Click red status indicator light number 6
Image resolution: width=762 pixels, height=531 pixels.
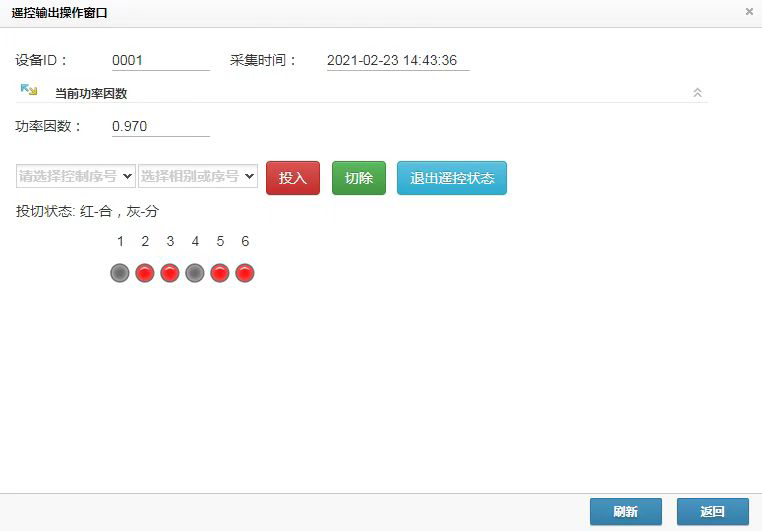(245, 273)
